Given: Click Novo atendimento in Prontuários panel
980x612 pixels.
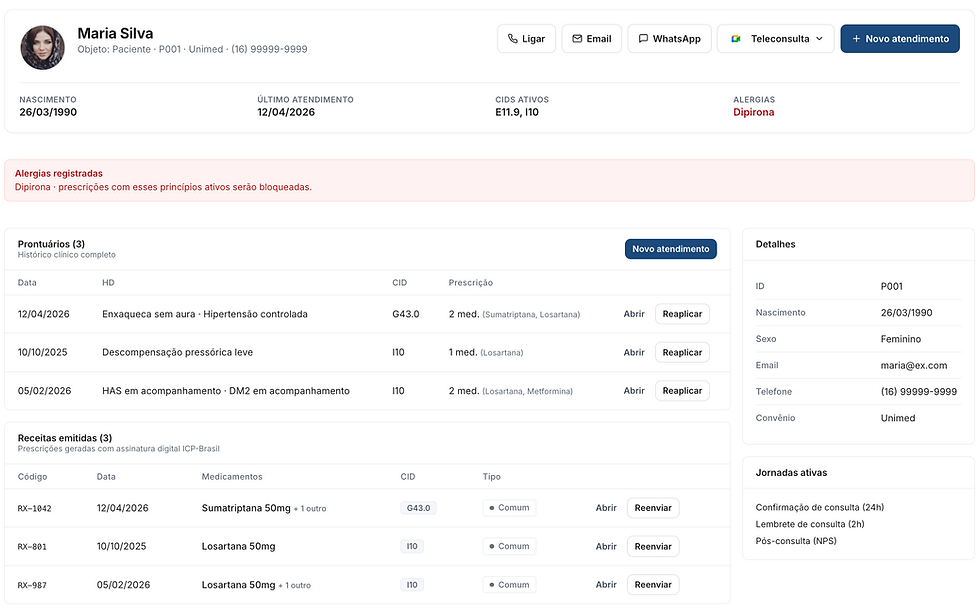Looking at the screenshot, I should coord(671,249).
